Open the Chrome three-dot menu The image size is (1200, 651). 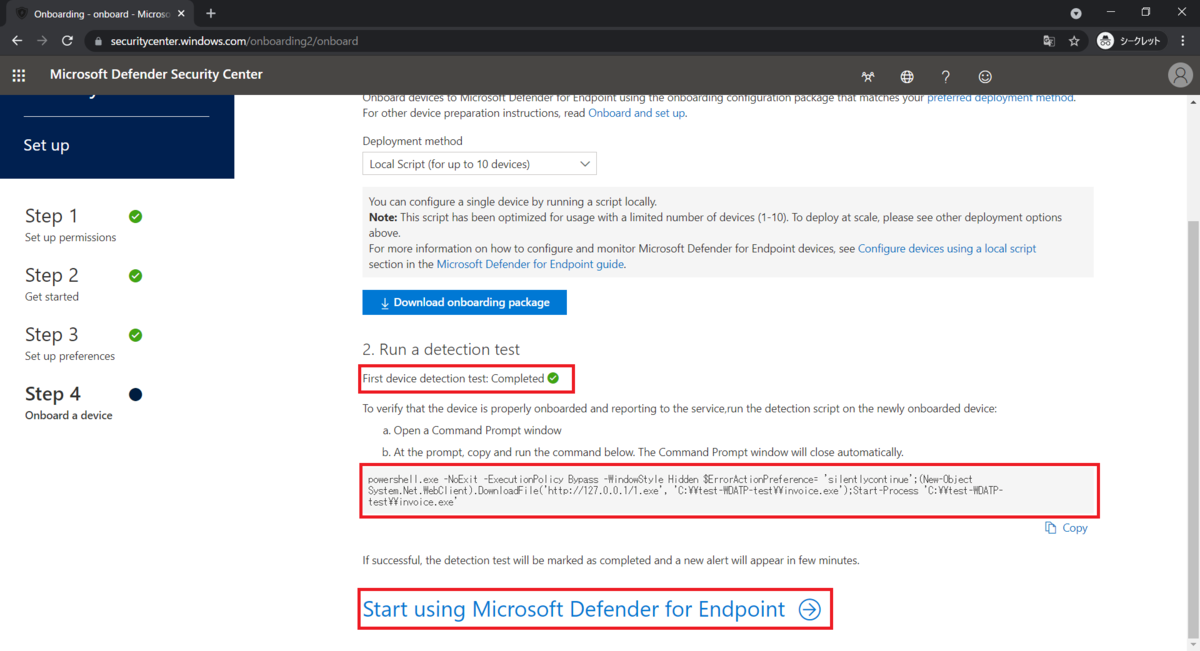[x=1183, y=41]
